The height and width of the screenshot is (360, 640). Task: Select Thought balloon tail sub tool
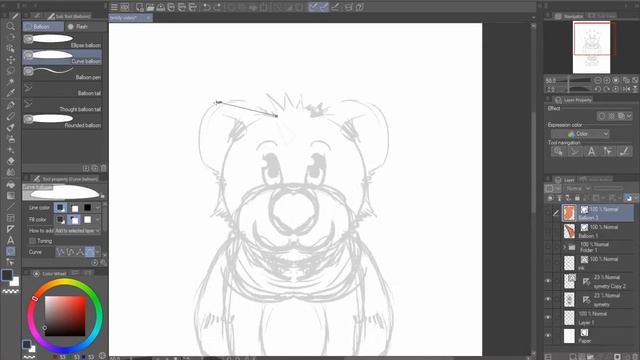(x=62, y=104)
